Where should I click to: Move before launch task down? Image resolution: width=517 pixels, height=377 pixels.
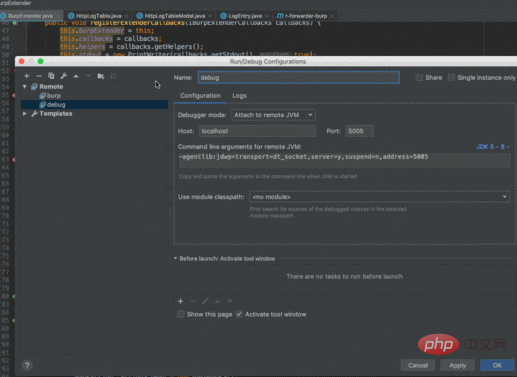[x=229, y=301]
